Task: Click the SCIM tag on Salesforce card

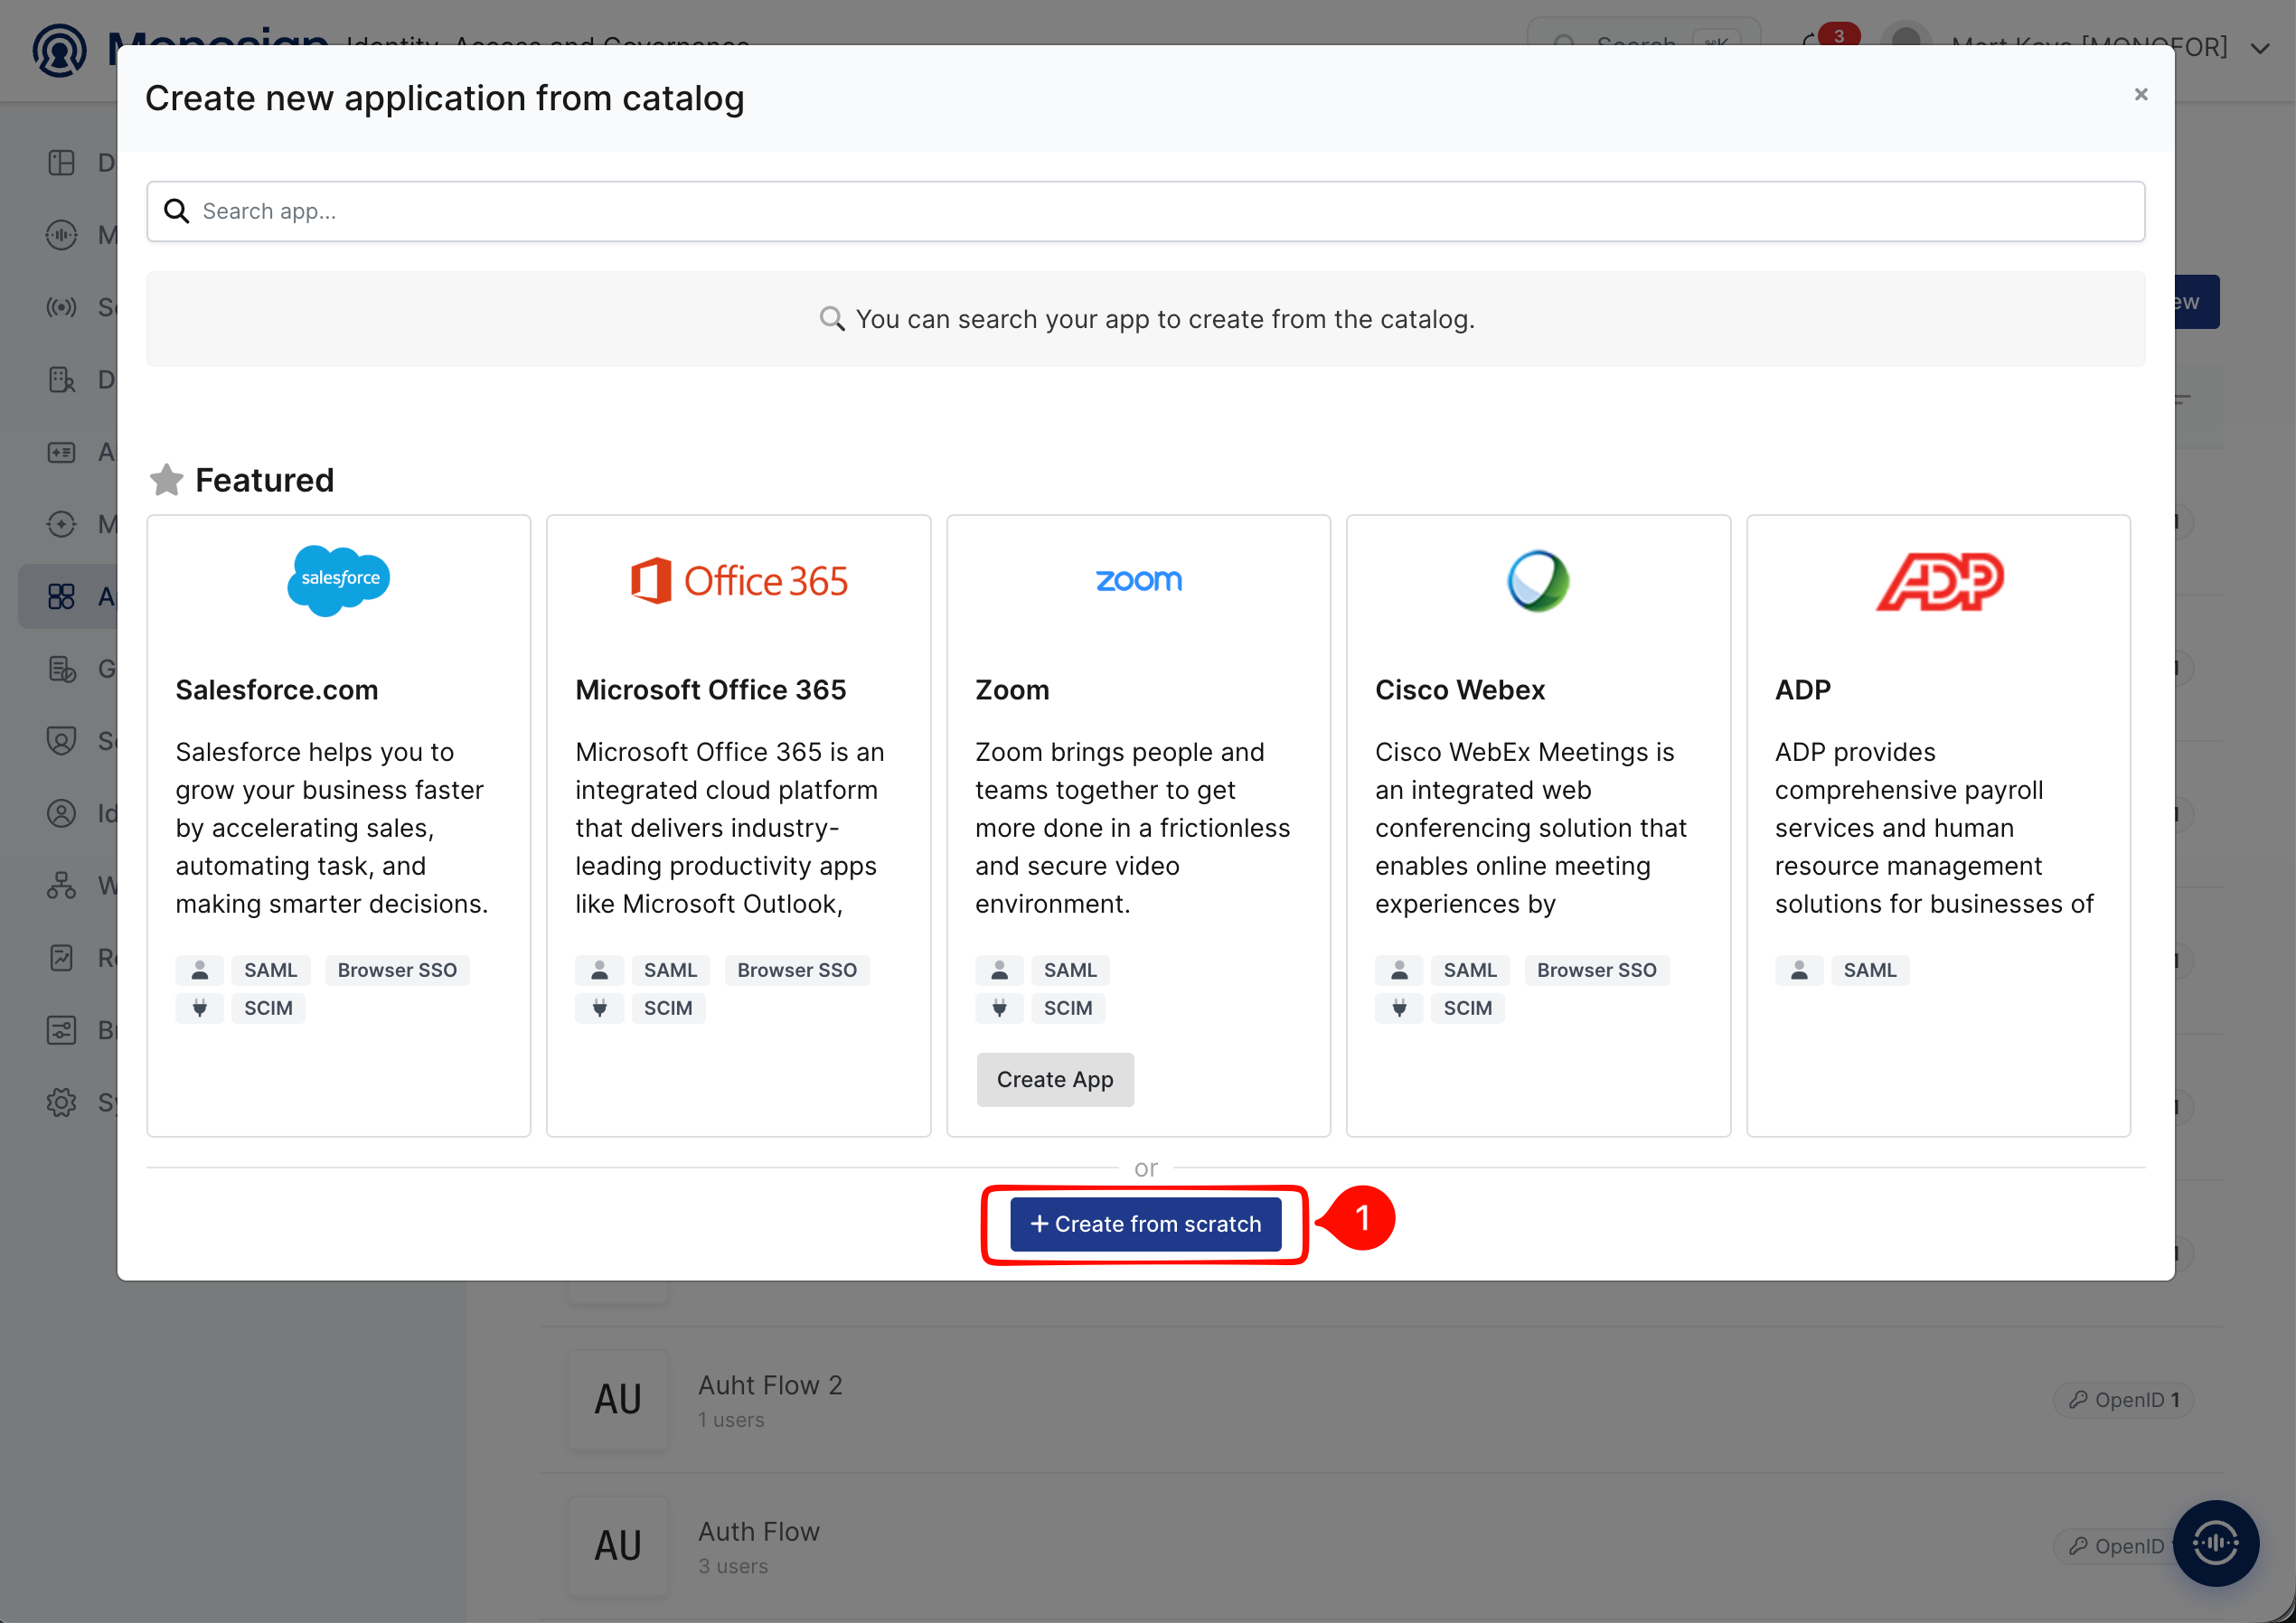Action: [269, 1008]
